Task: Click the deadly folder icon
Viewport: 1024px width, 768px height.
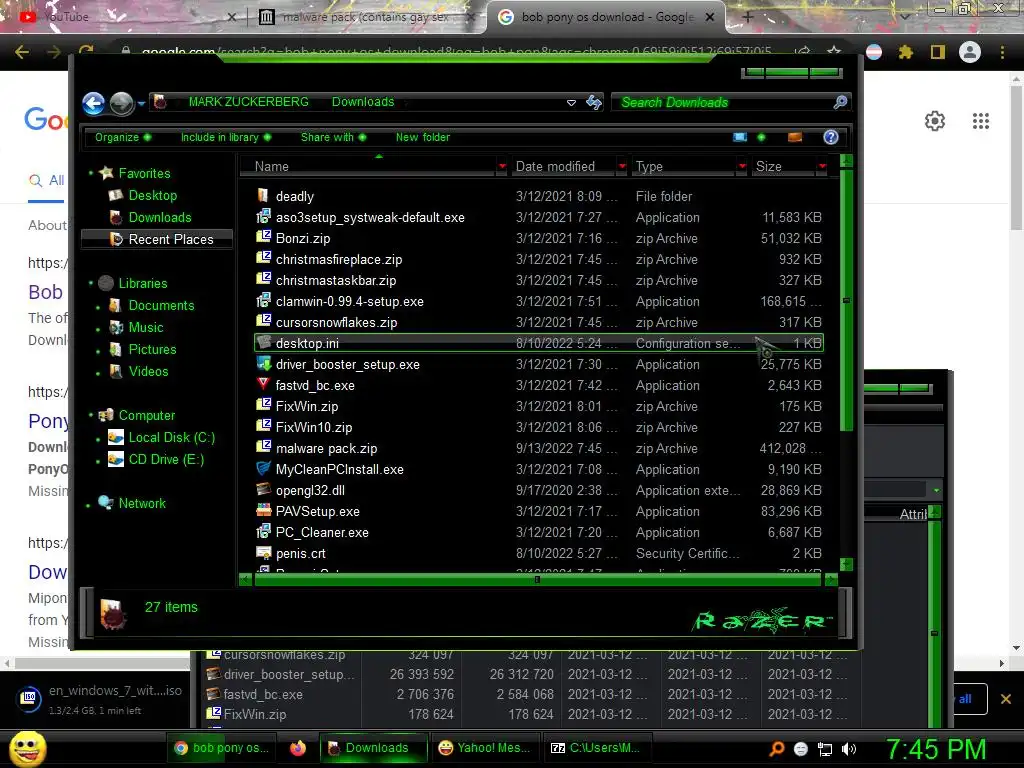Action: tap(263, 195)
